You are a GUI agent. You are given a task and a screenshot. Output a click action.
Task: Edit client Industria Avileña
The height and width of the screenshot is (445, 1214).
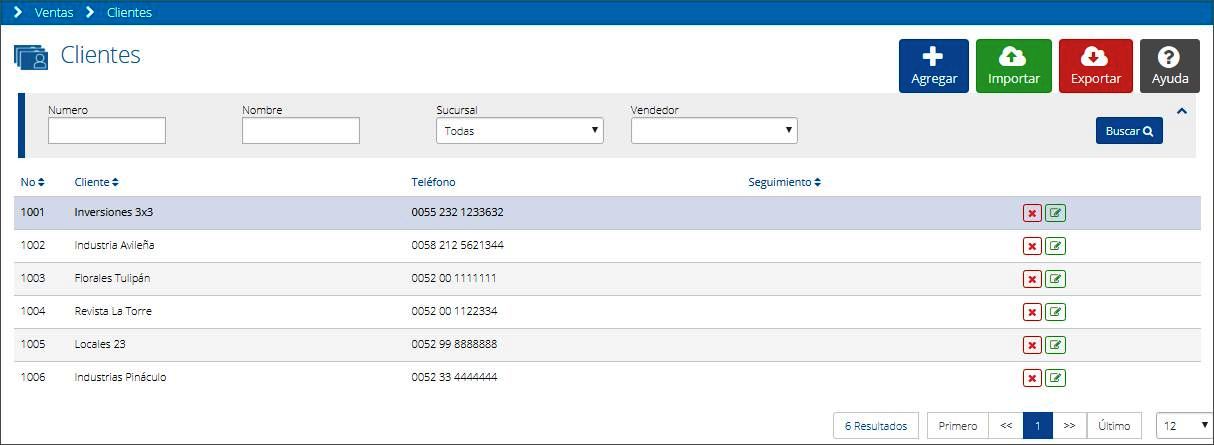[1055, 246]
